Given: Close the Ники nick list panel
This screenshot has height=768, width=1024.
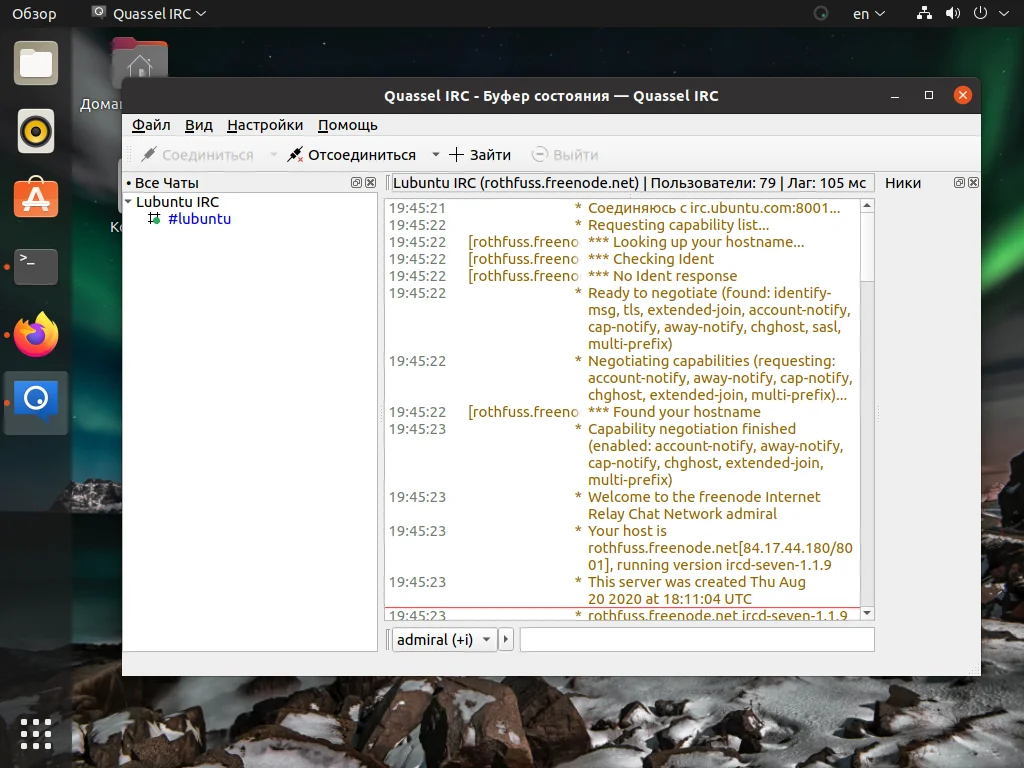Looking at the screenshot, I should (x=973, y=183).
